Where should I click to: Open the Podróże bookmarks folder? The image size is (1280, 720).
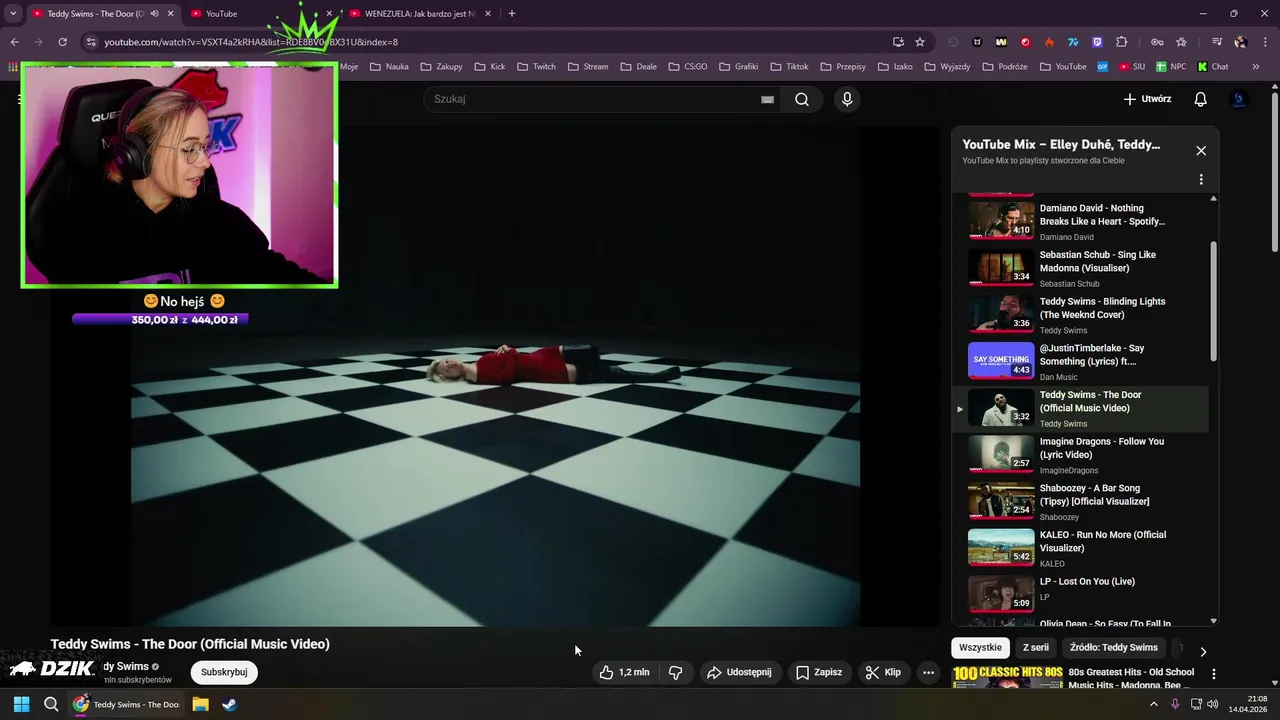[x=1005, y=67]
